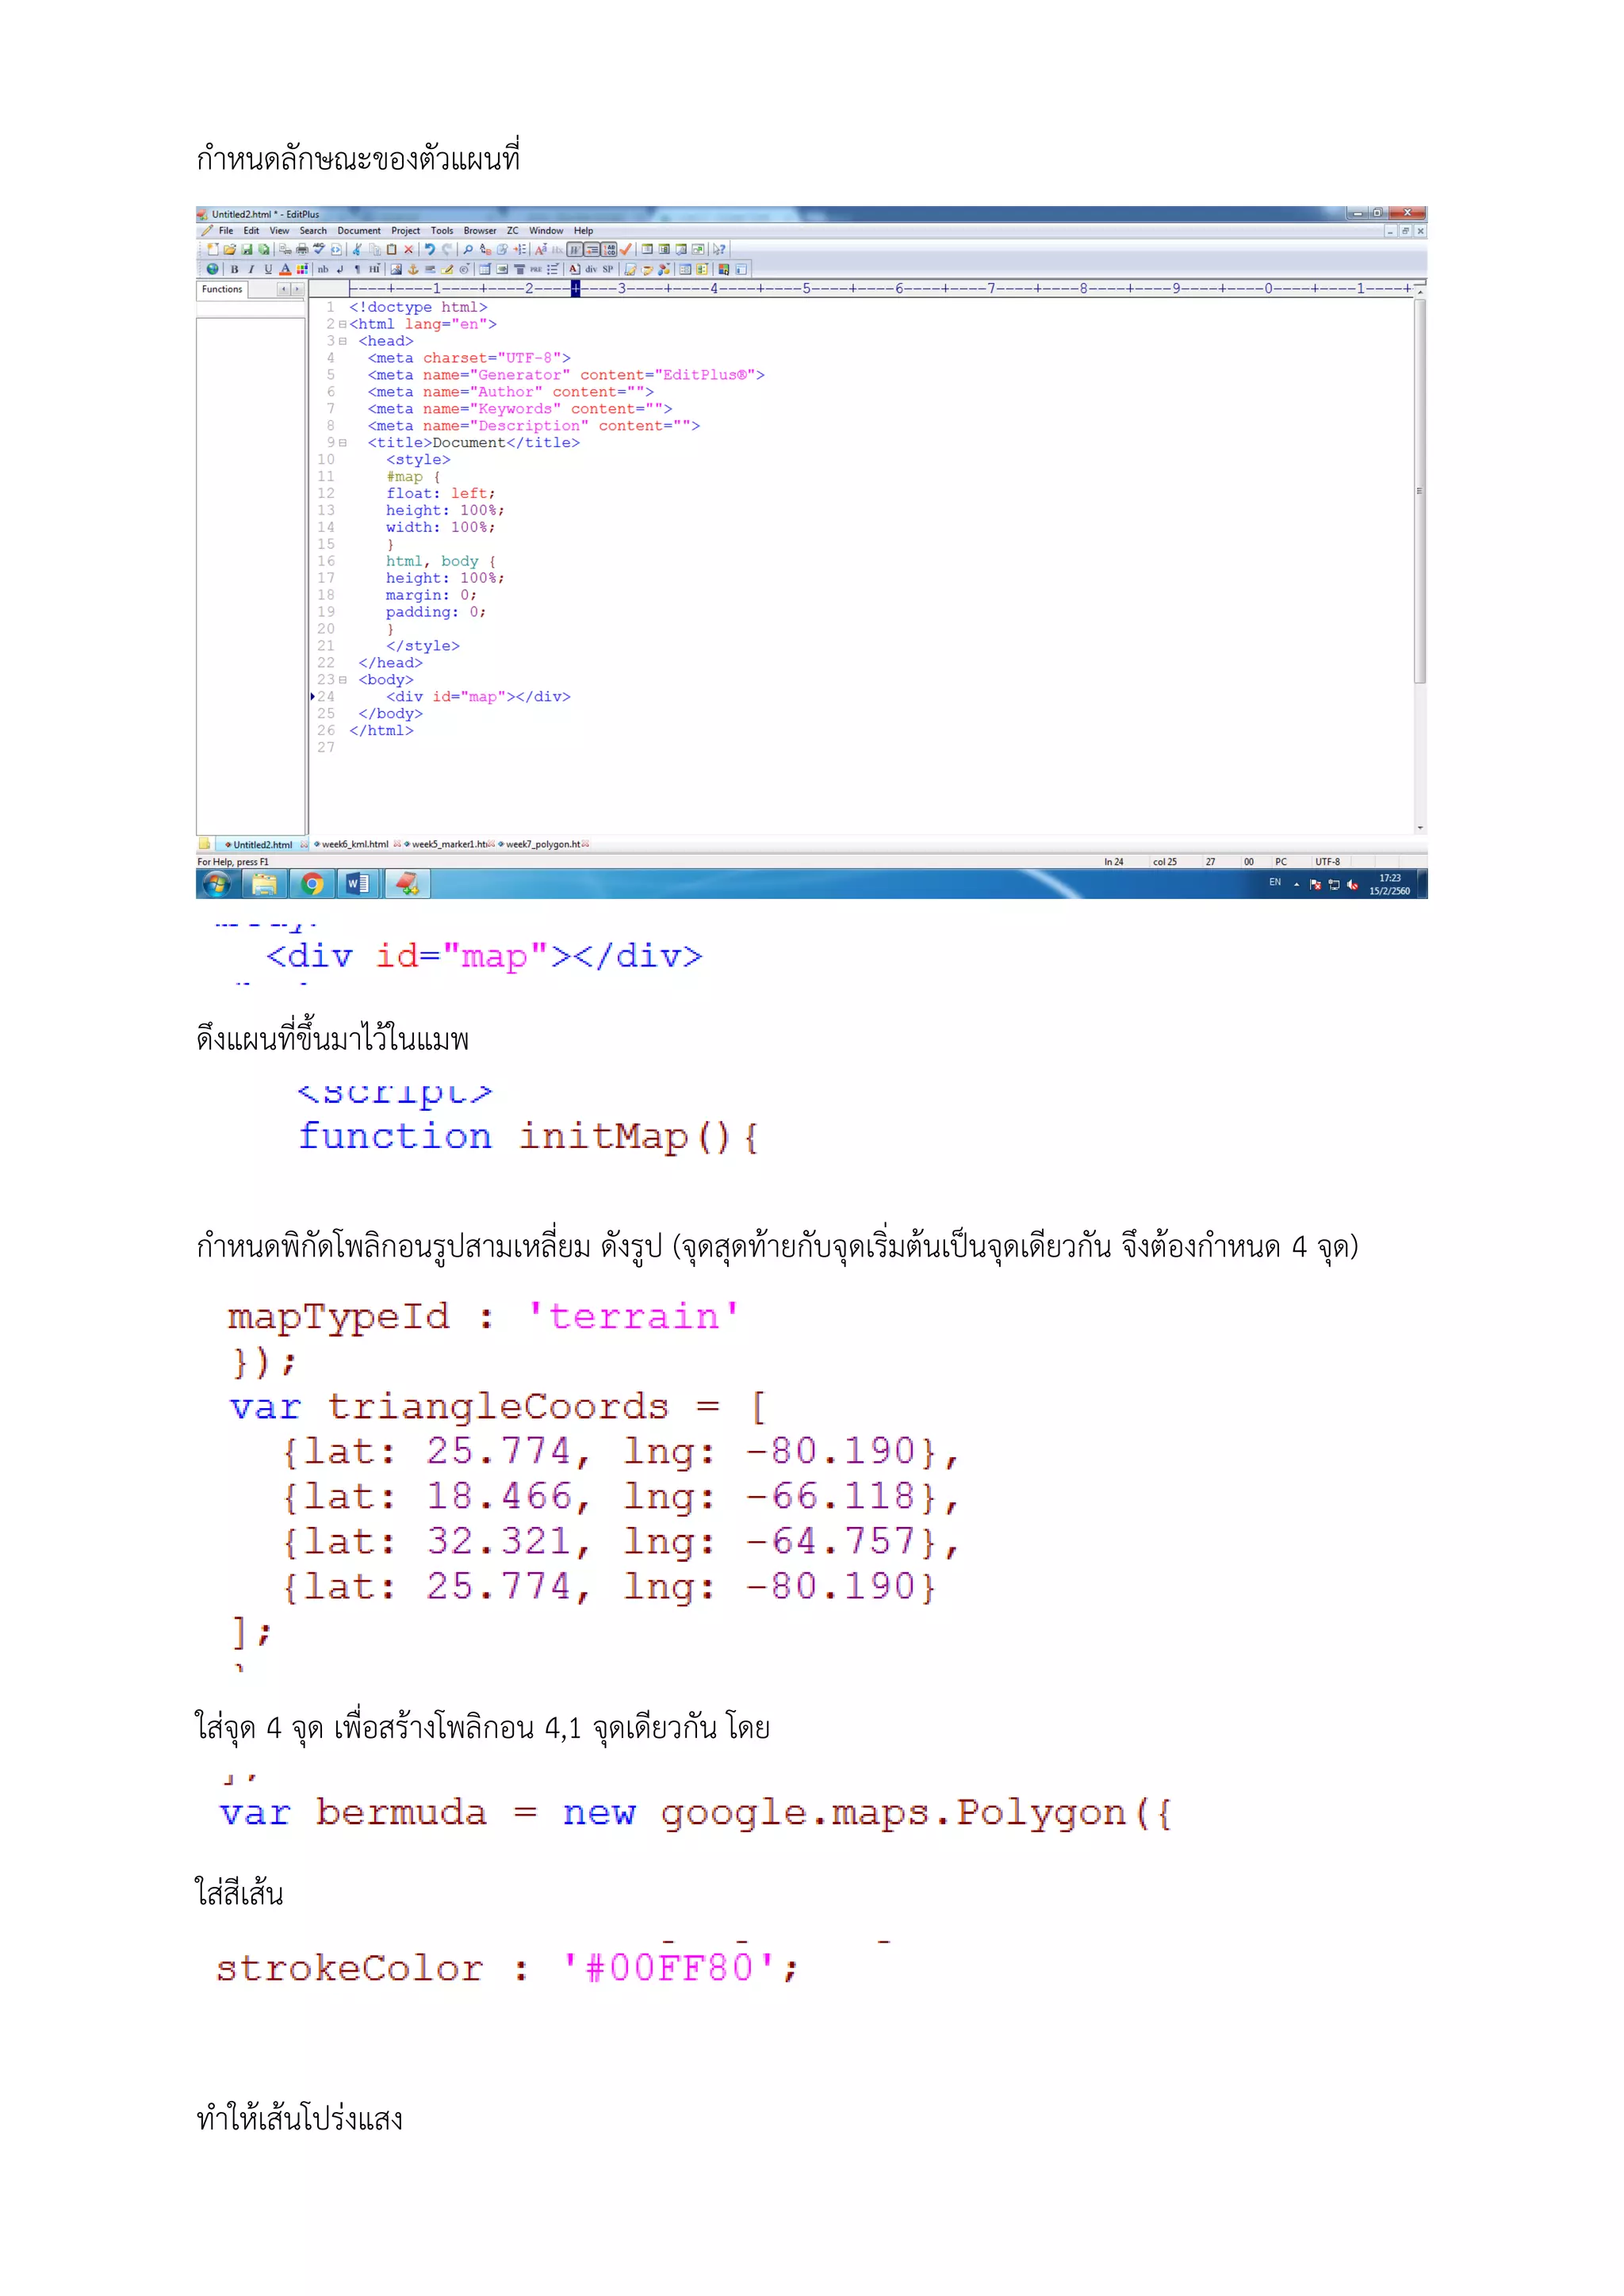Click the Bold B HTML toolbar icon
This screenshot has height=2296, width=1624.
click(x=235, y=270)
